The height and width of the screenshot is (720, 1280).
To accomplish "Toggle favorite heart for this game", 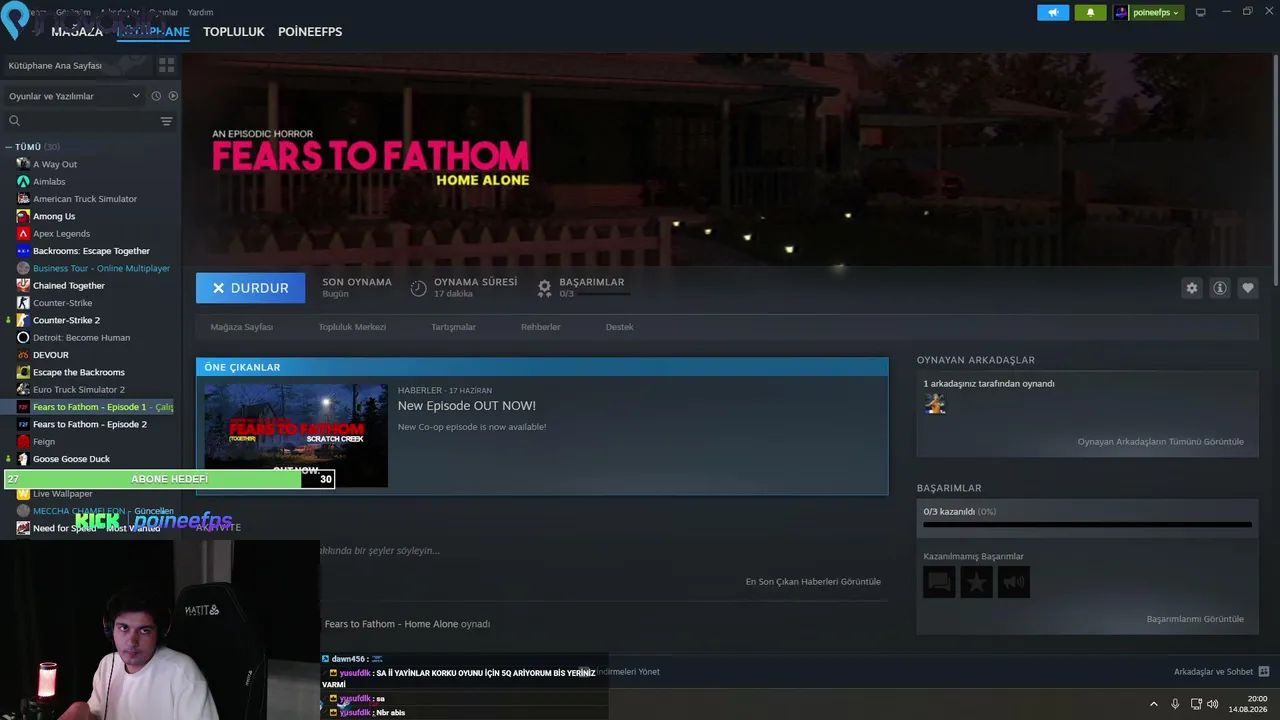I will 1247,288.
